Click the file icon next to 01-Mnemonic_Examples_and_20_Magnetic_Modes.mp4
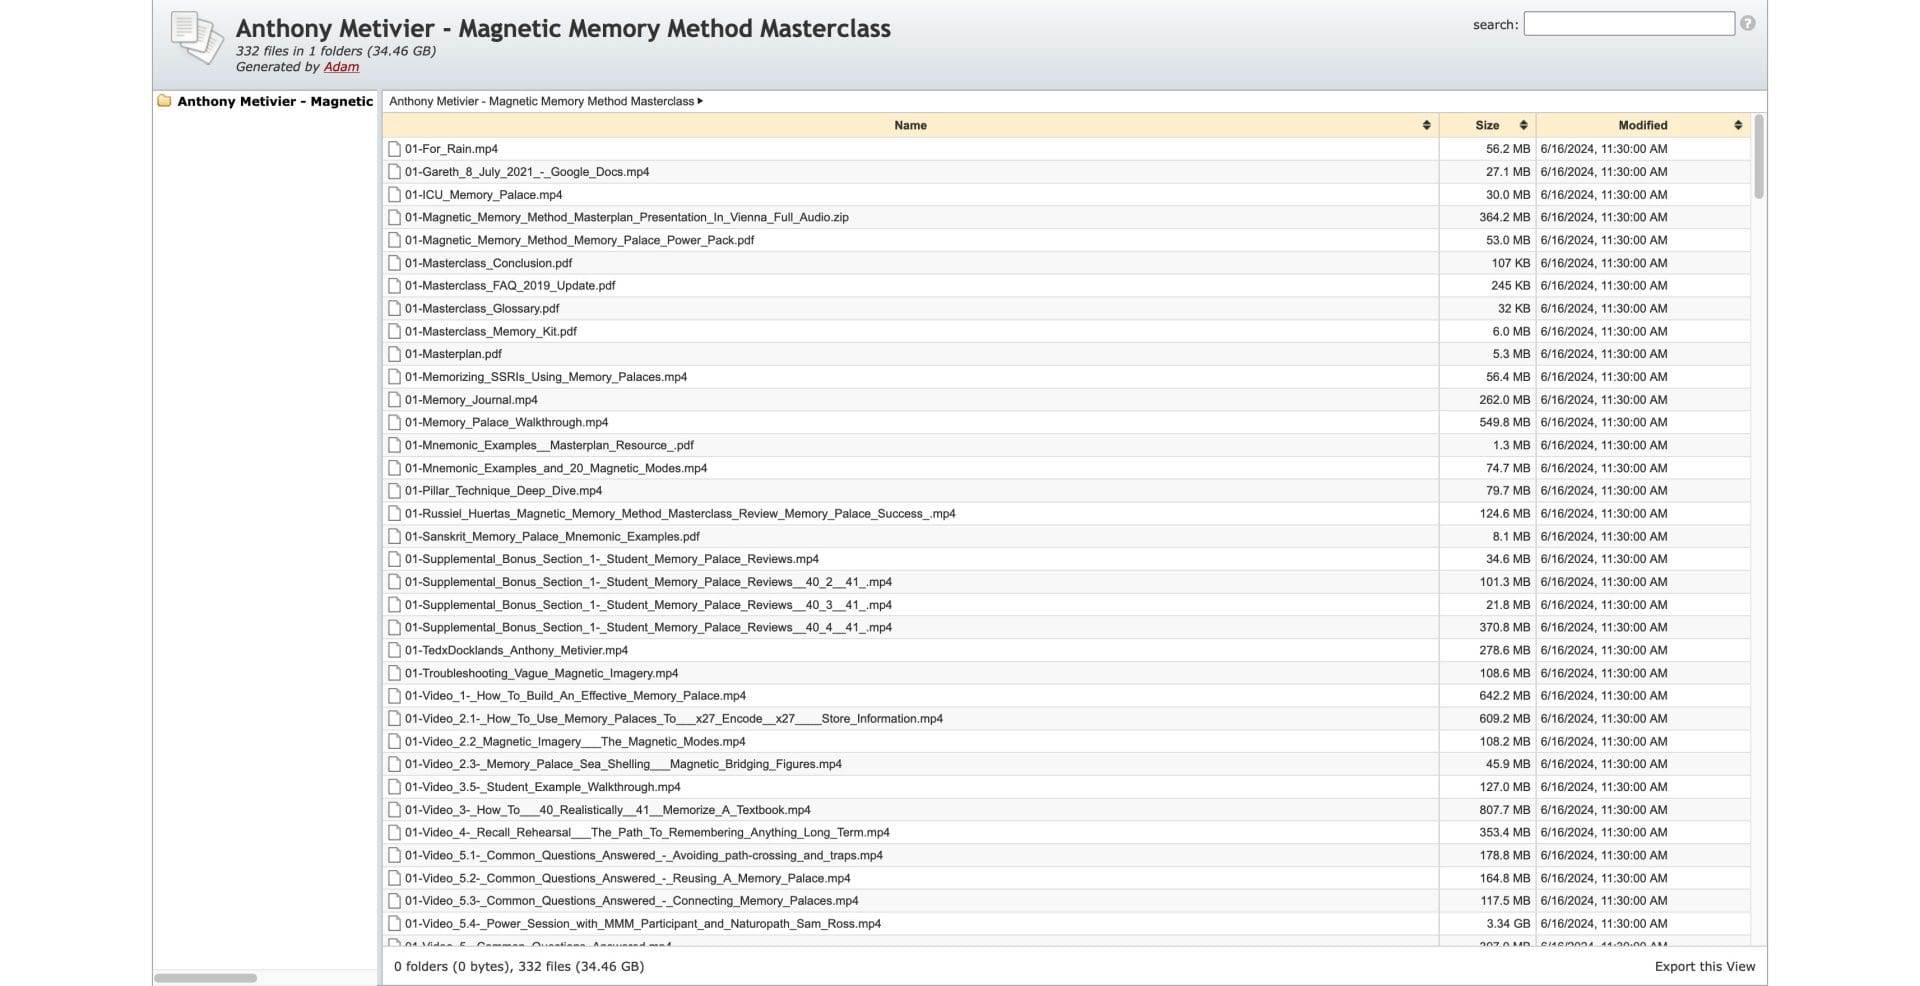Screen dimensions: 1920x986 pyautogui.click(x=394, y=468)
